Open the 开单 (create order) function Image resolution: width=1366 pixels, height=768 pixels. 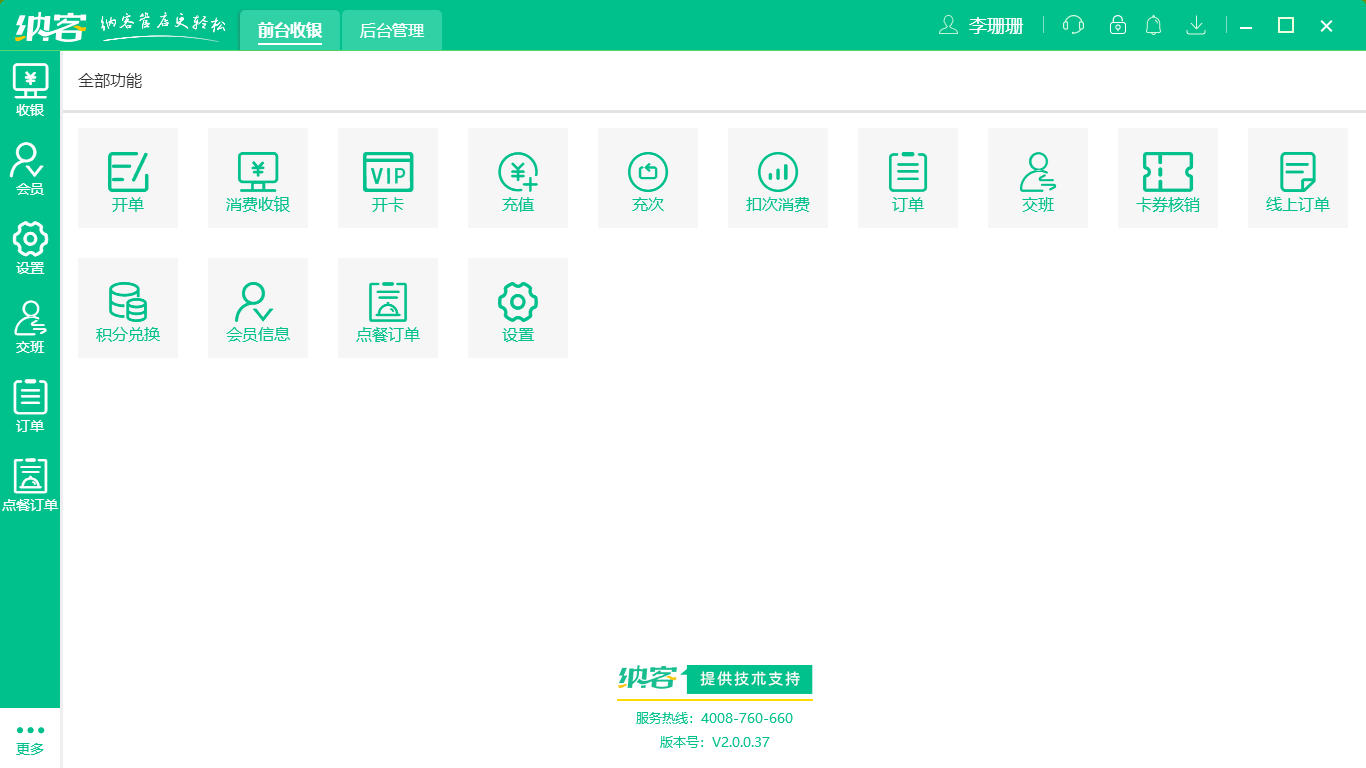(x=128, y=177)
